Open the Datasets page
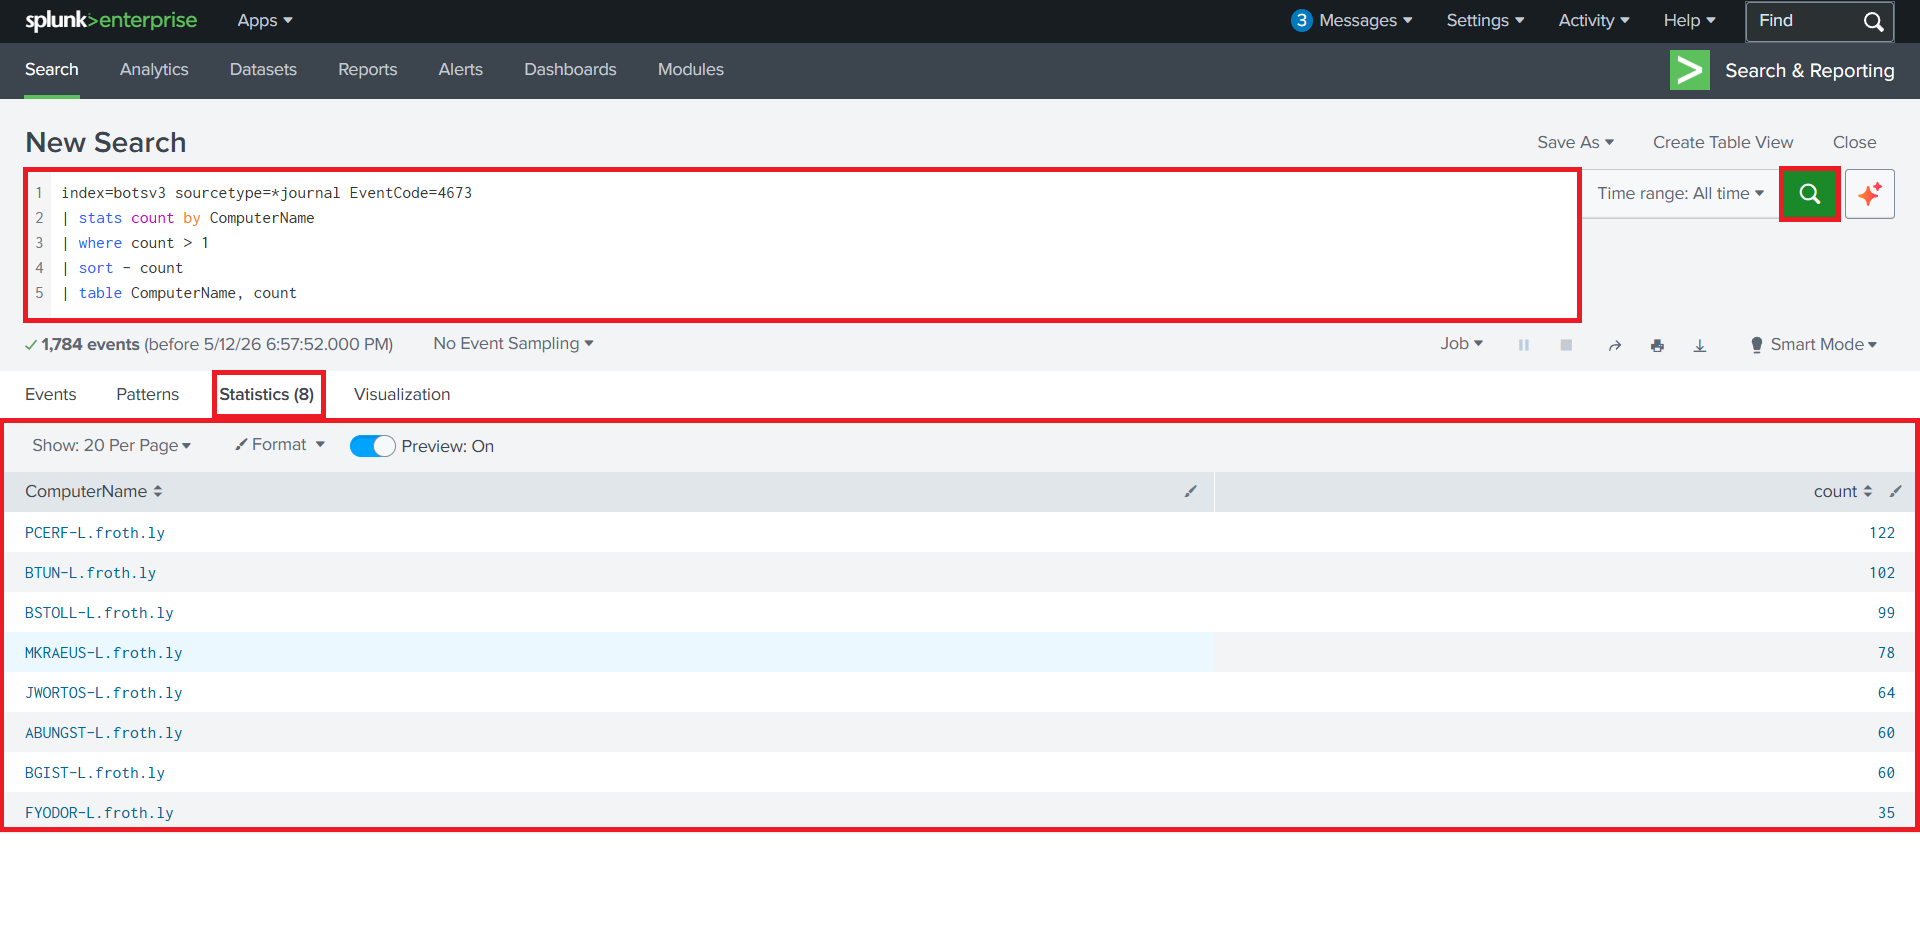Screen dimensions: 1920x932 point(263,69)
